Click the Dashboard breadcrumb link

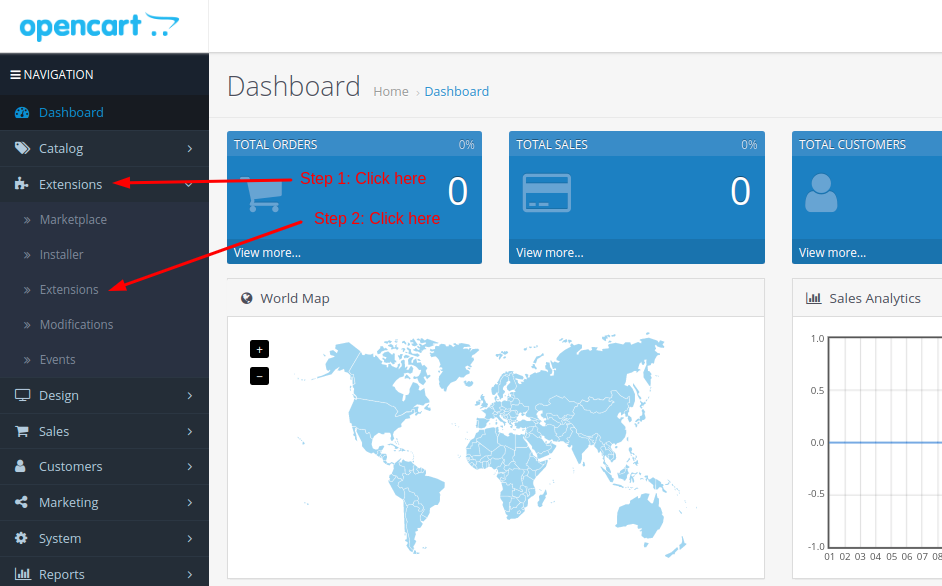pyautogui.click(x=457, y=91)
